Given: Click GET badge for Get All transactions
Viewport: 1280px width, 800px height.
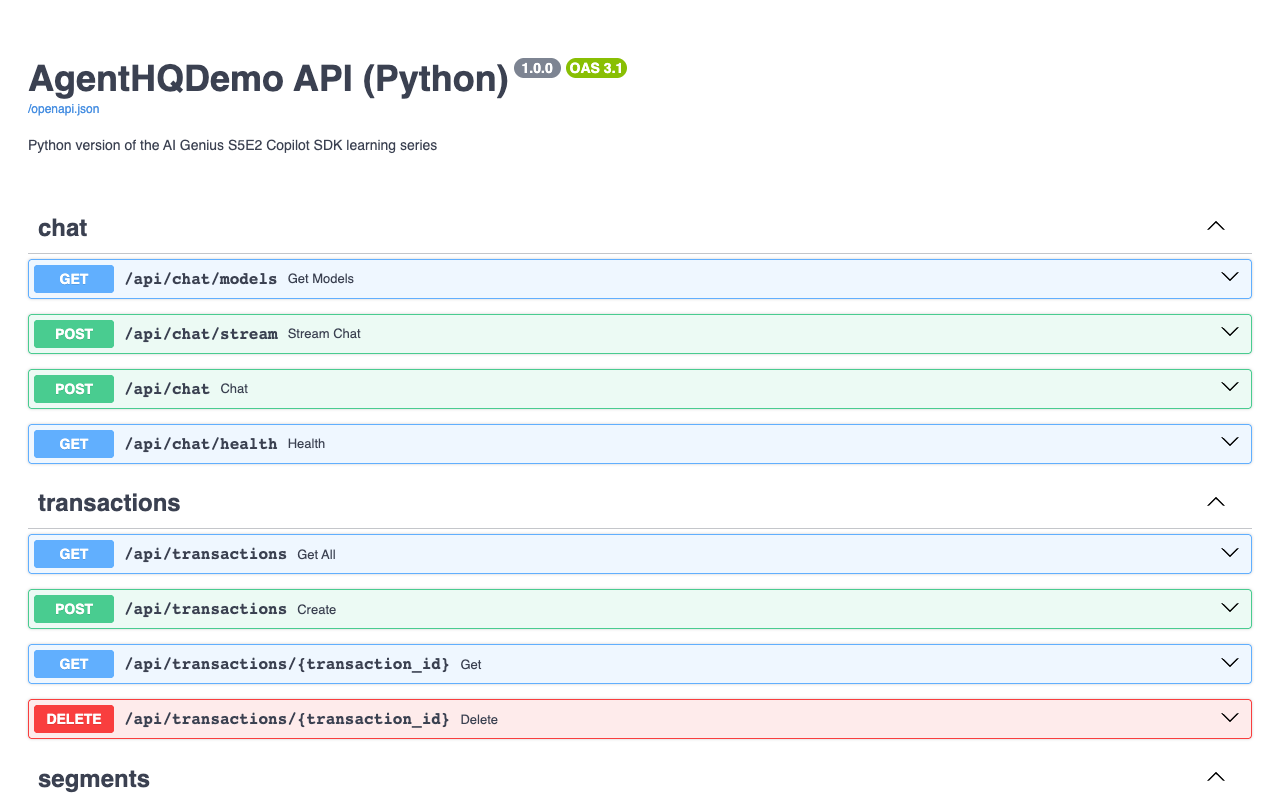Looking at the screenshot, I should (74, 554).
